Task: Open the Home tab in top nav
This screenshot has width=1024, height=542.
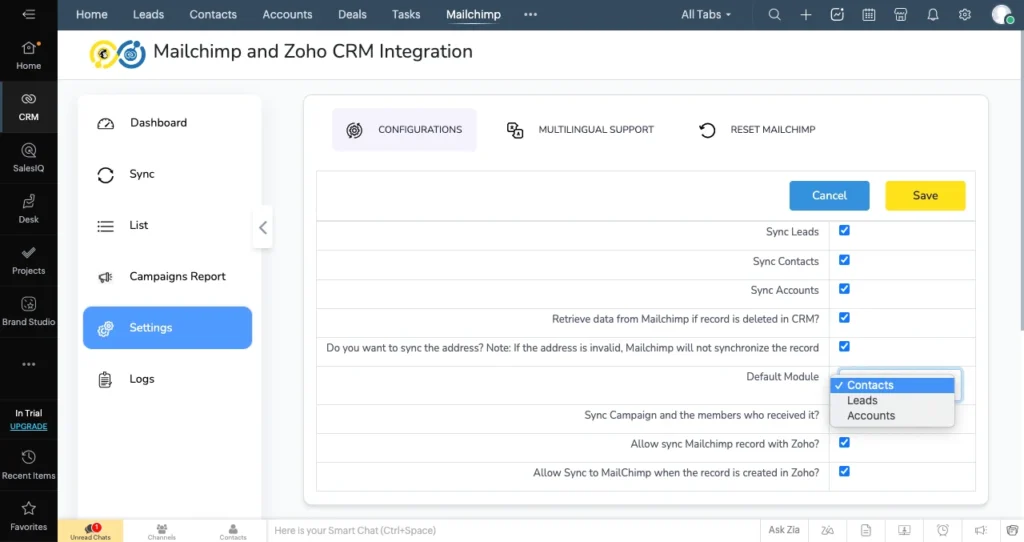Action: tap(91, 14)
